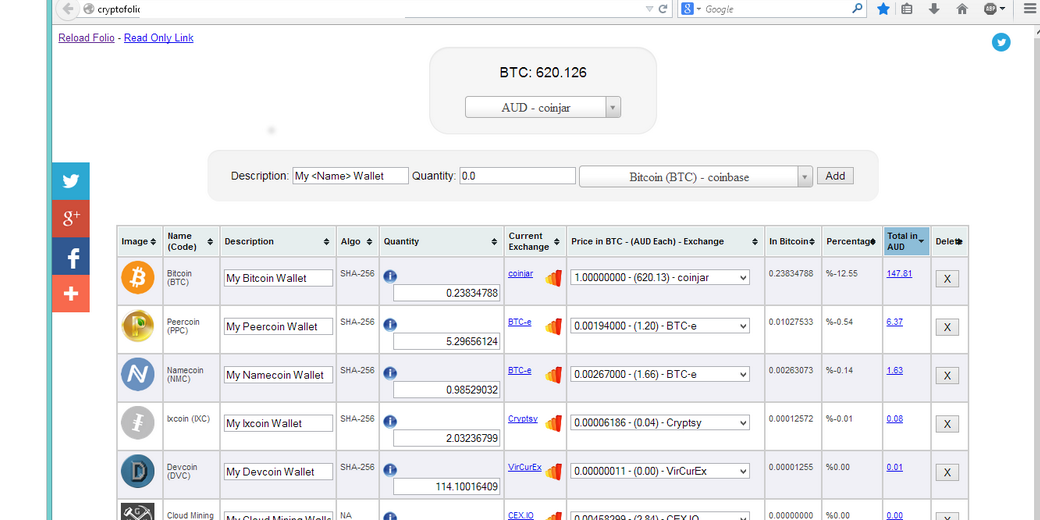Click the VirCurEx exchange link
This screenshot has height=520, width=1040.
point(525,467)
